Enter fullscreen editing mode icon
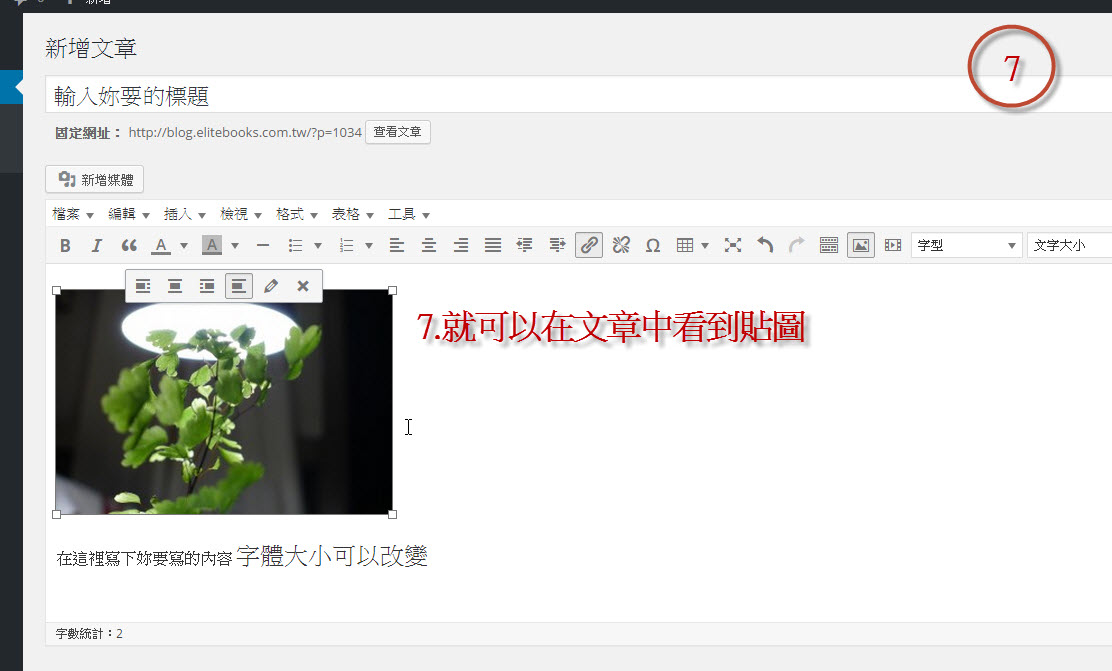Viewport: 1112px width, 671px height. coord(733,245)
